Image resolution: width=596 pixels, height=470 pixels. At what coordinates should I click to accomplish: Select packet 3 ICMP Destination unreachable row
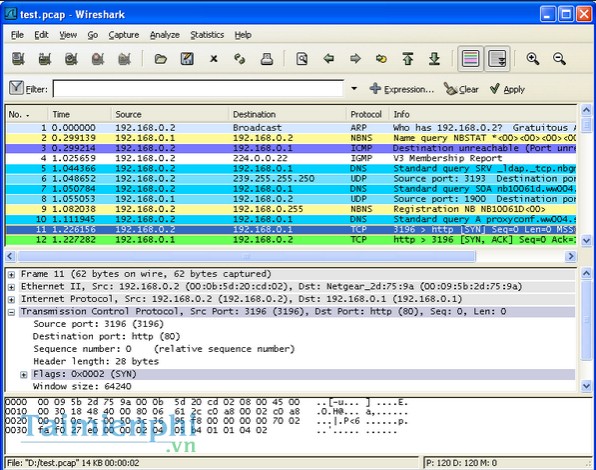[291, 148]
